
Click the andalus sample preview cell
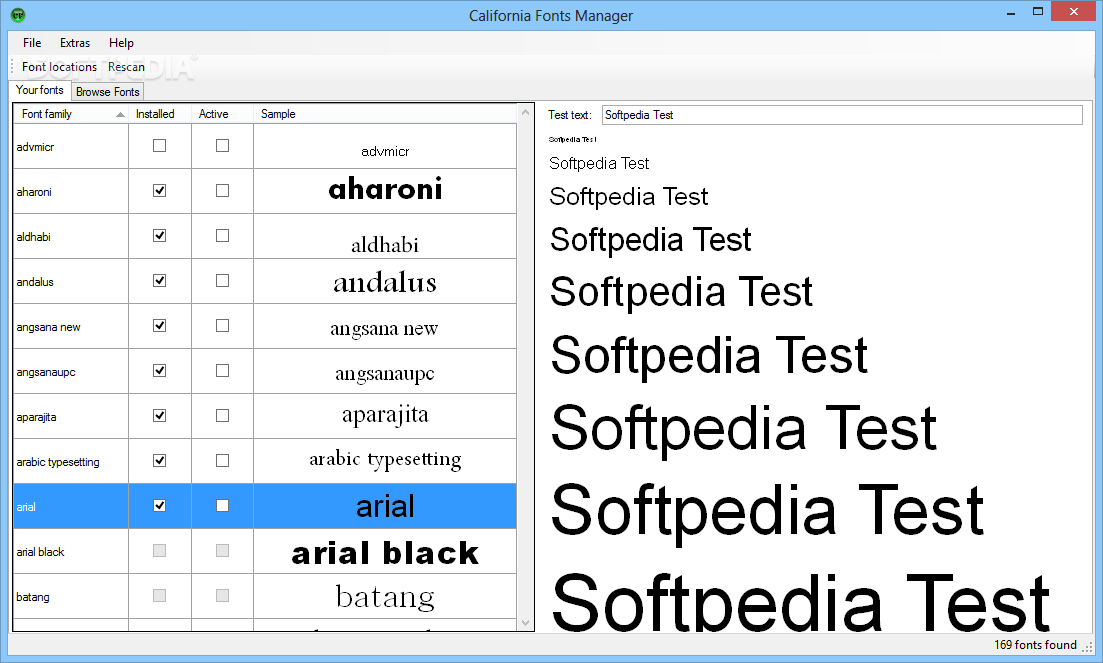click(x=385, y=281)
